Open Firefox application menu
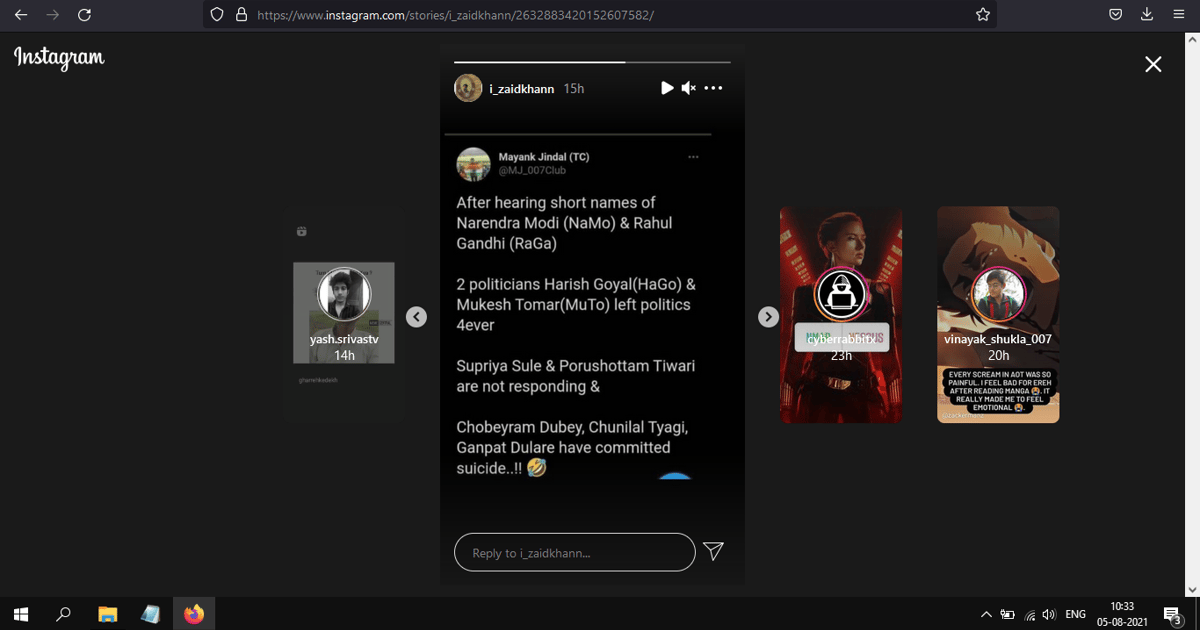This screenshot has height=630, width=1200. point(1178,15)
